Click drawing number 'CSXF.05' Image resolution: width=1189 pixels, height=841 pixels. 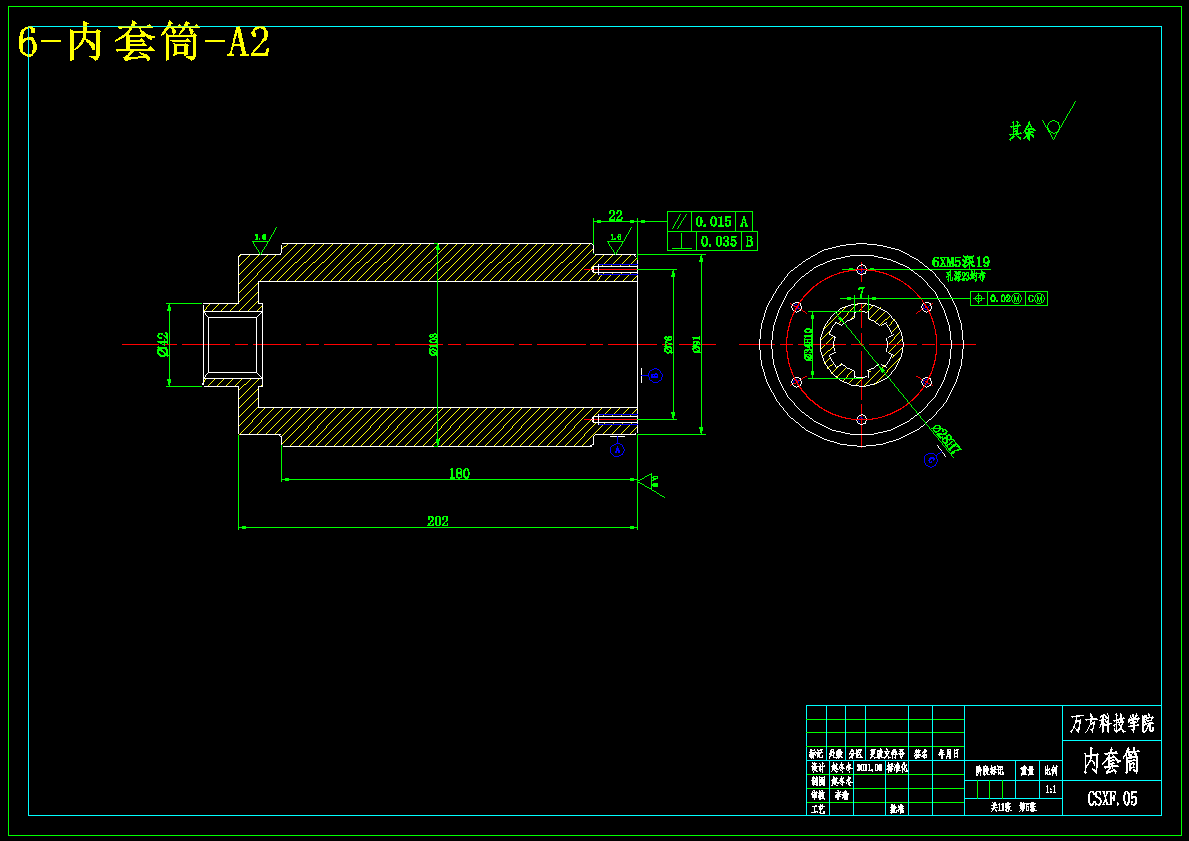[x=1112, y=799]
